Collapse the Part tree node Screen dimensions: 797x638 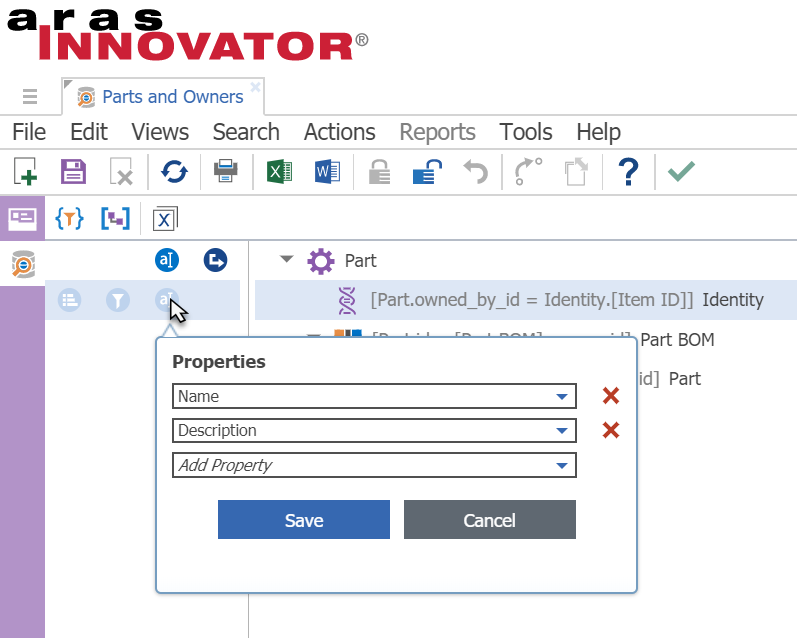[x=287, y=260]
